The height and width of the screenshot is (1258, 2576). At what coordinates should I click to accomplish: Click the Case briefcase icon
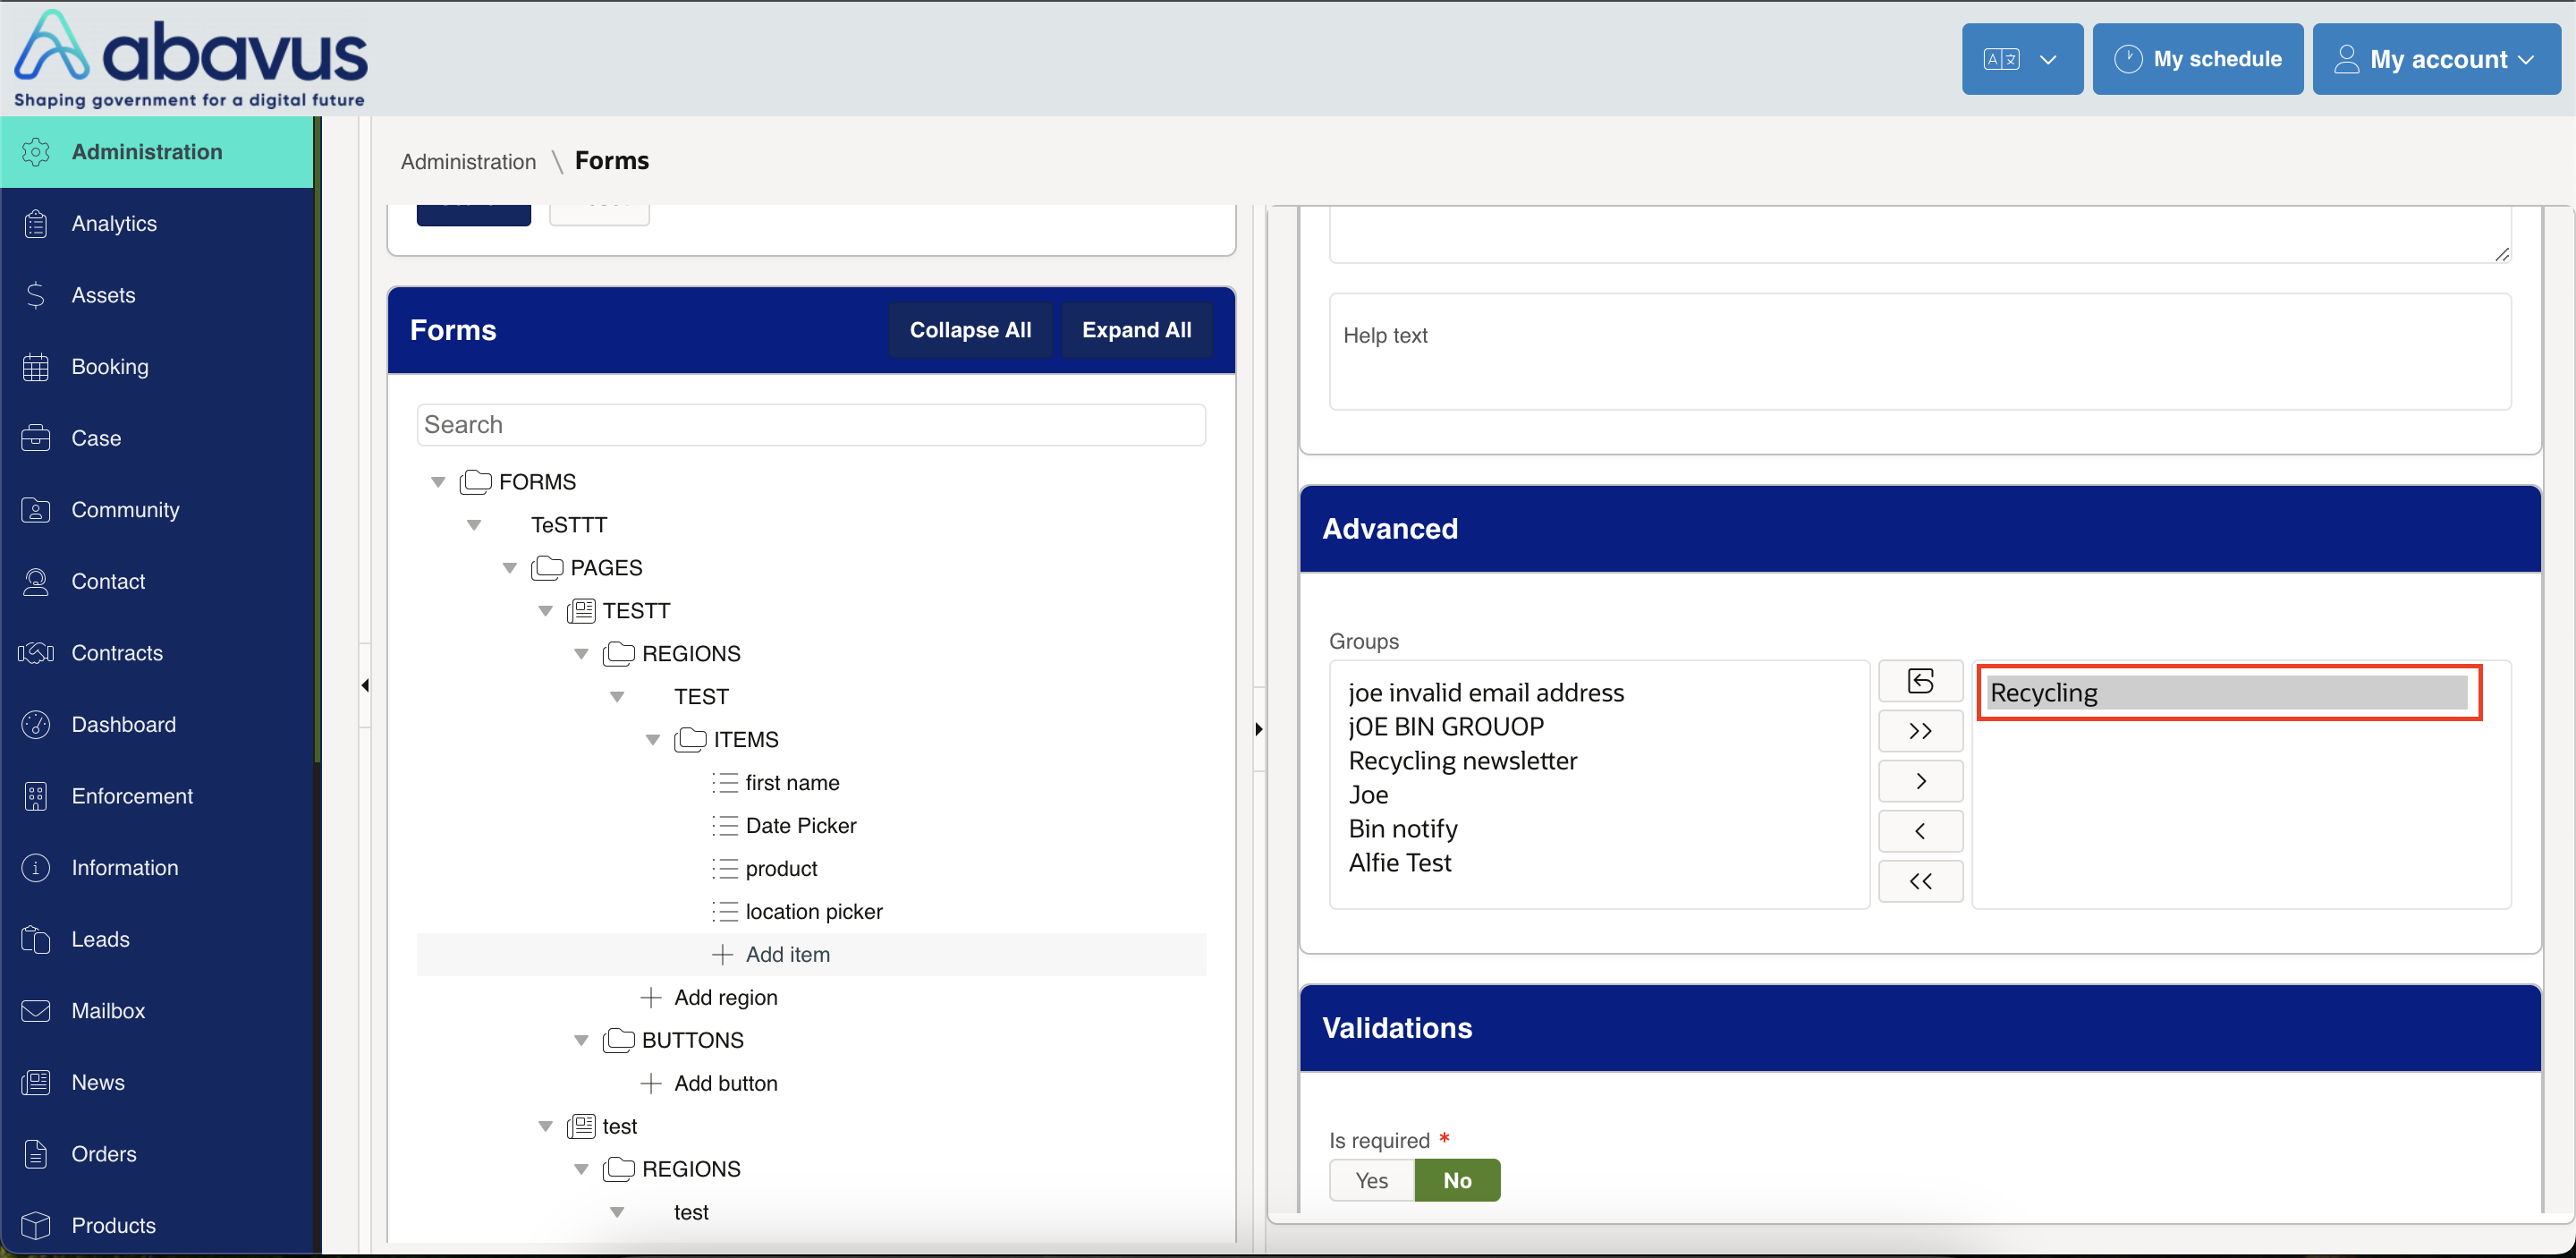(36, 438)
